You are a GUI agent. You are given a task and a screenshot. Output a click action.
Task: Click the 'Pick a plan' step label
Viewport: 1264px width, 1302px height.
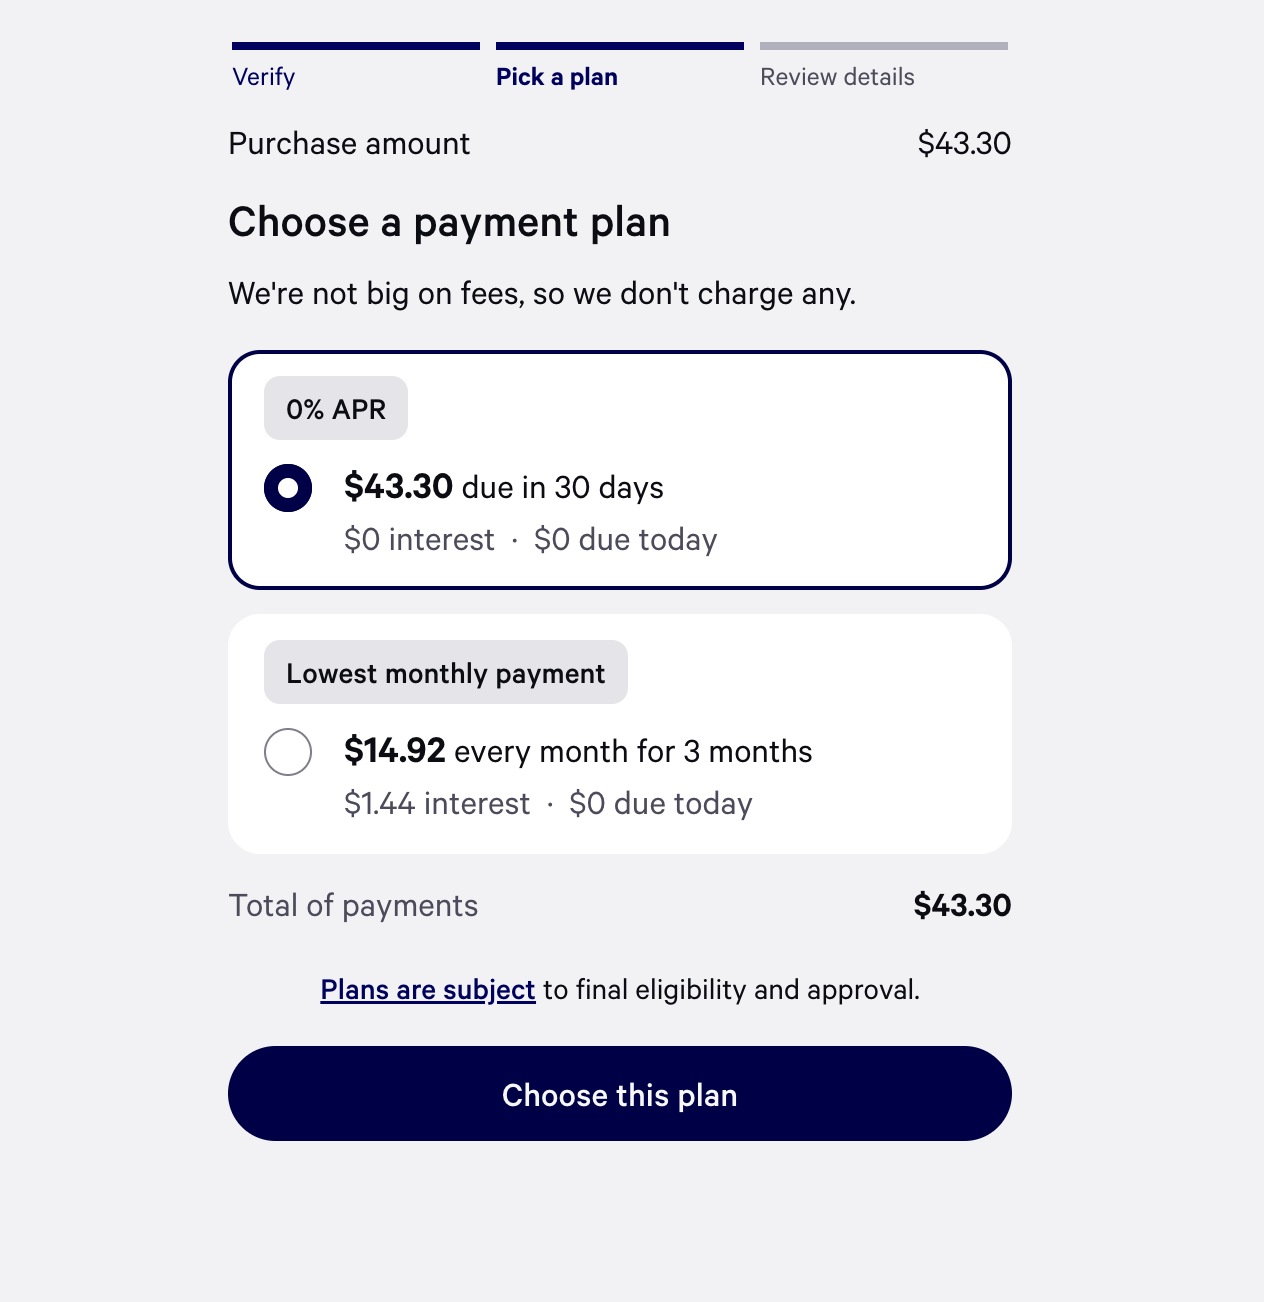(x=557, y=77)
